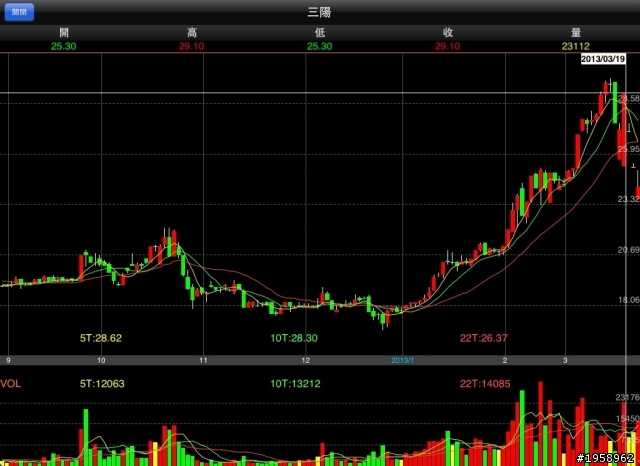This screenshot has width=640, height=466.
Task: Click the 23176 volume axis label
Action: point(628,397)
